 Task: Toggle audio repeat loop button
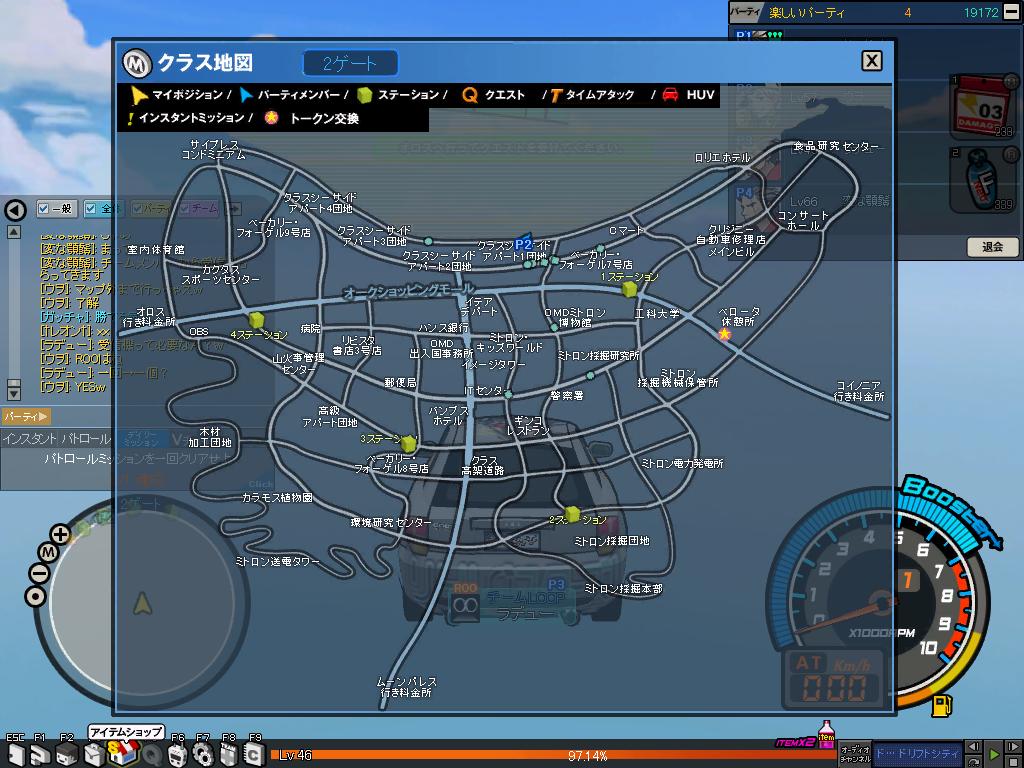click(974, 761)
